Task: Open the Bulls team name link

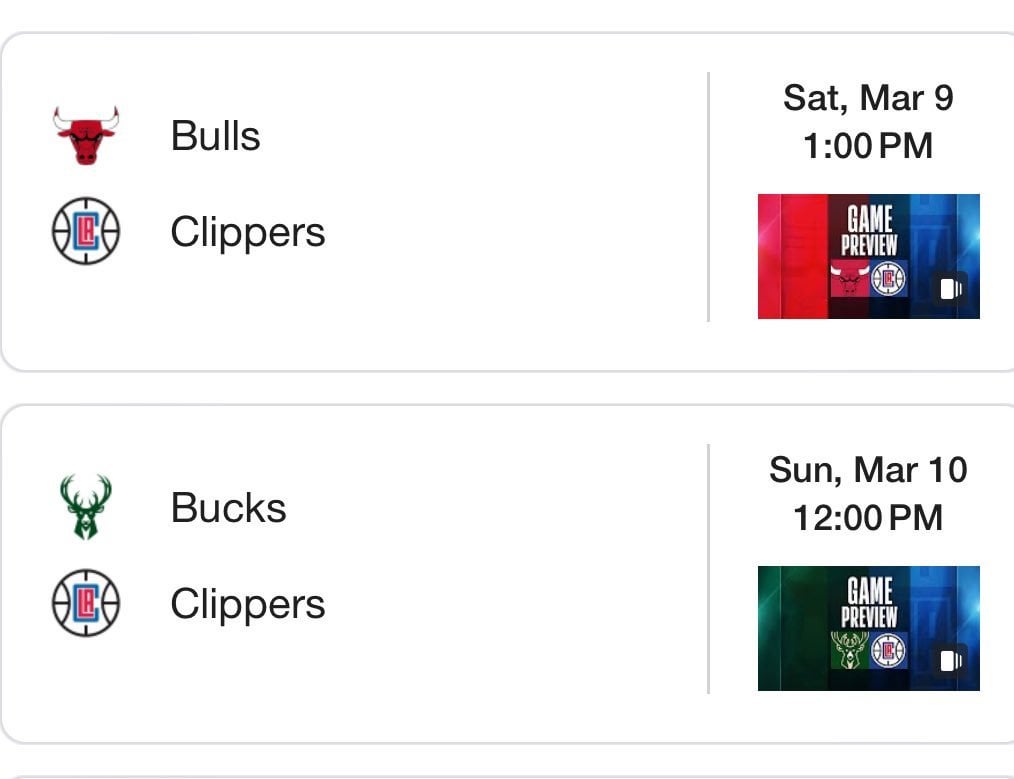Action: coord(215,136)
